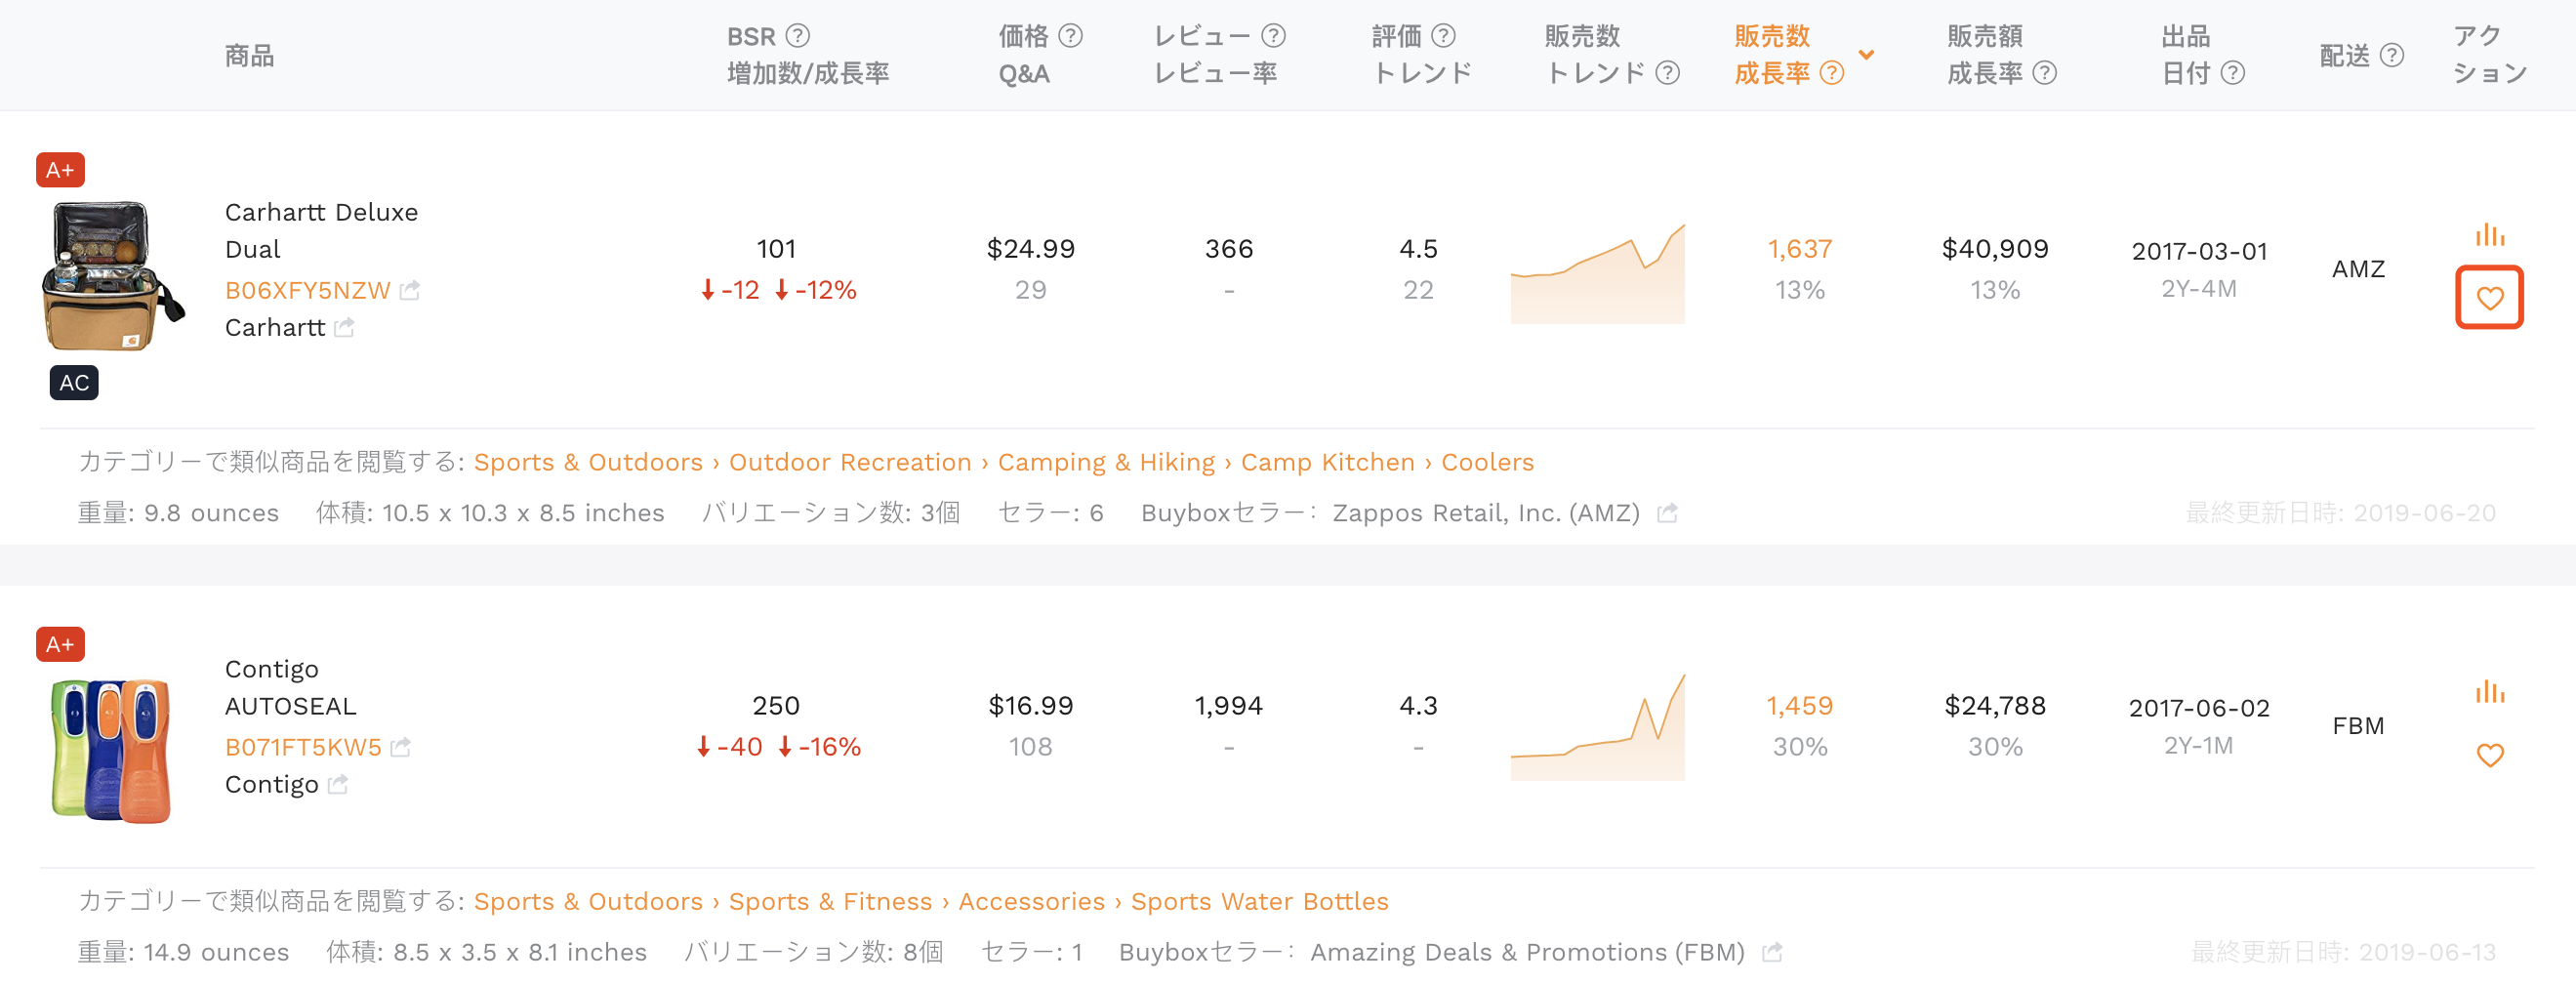This screenshot has width=2576, height=983.
Task: Open external link next to Carhartt brand
Action: (344, 328)
